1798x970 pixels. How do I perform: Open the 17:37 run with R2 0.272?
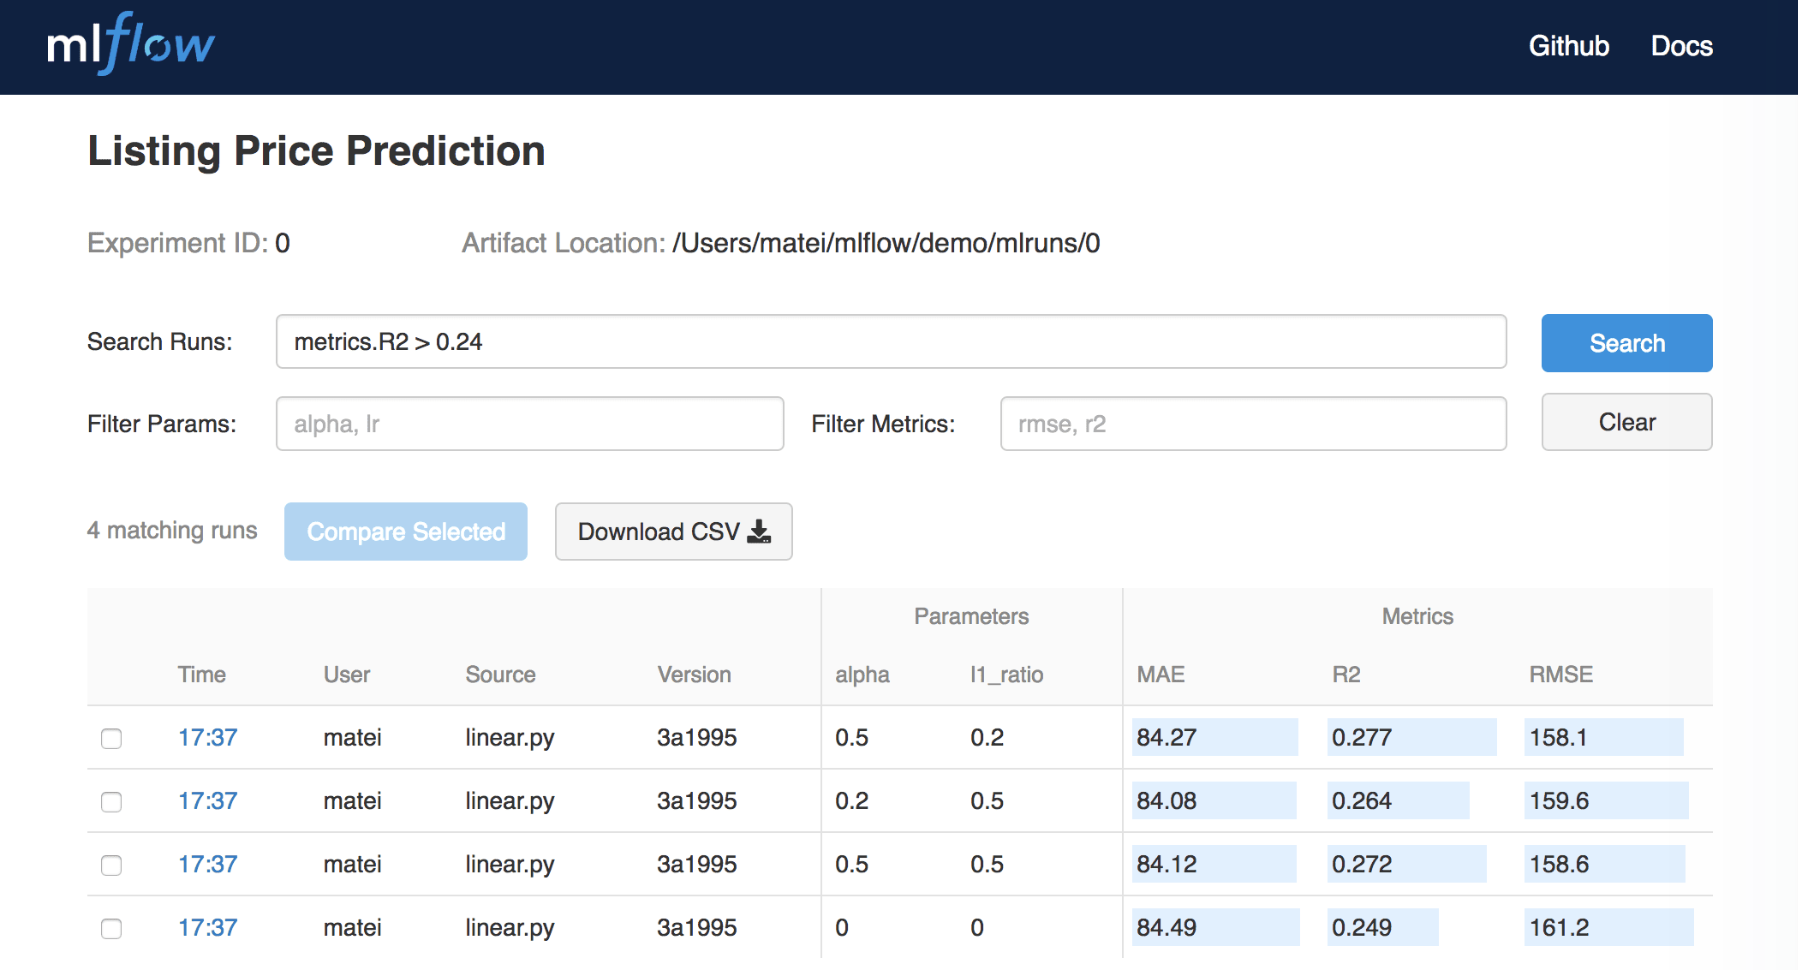(208, 864)
